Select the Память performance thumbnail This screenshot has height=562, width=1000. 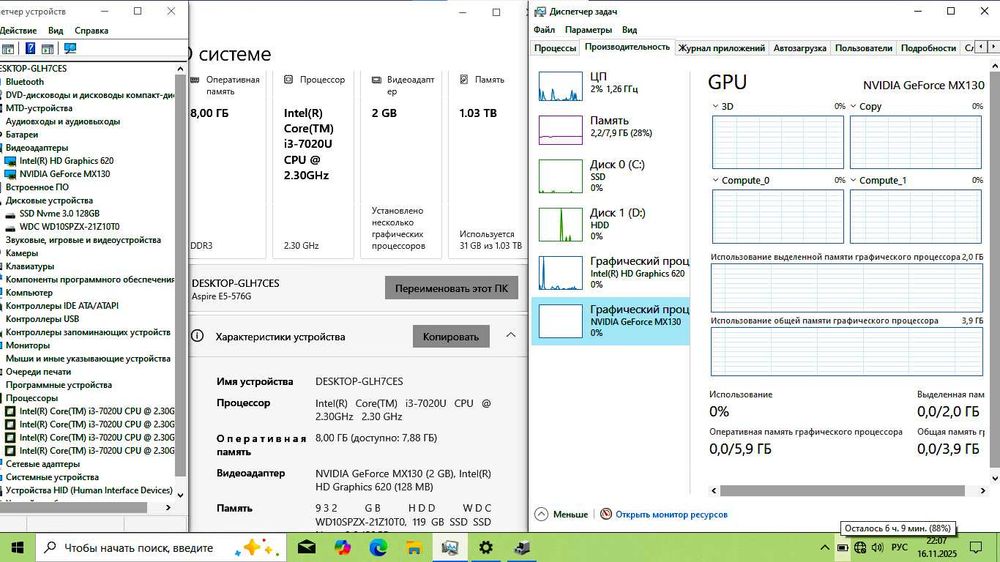coord(561,130)
